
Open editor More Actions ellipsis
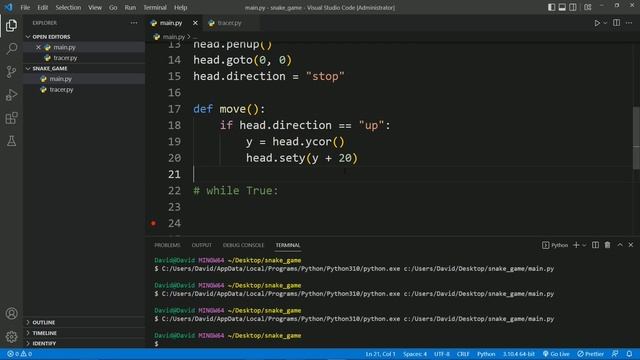(629, 23)
